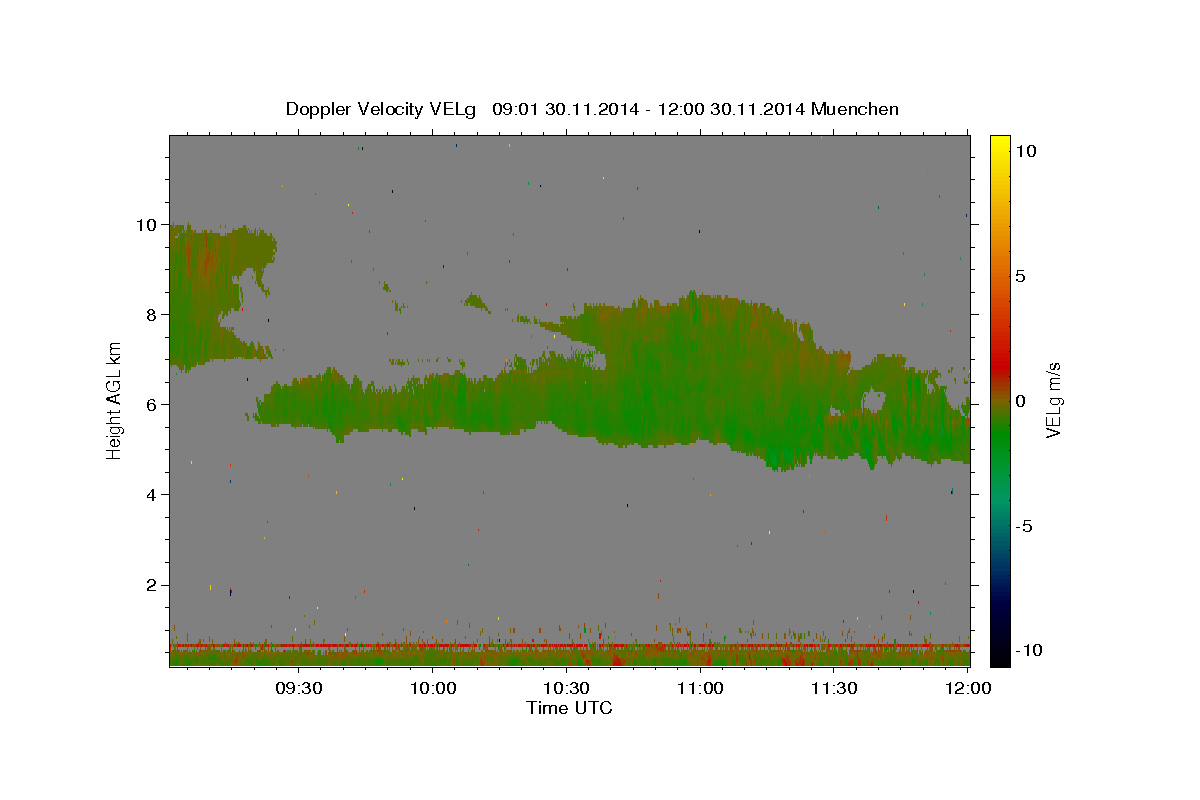Click the colorbar tick value 10
This screenshot has height=800, width=1200.
pyautogui.click(x=1026, y=151)
